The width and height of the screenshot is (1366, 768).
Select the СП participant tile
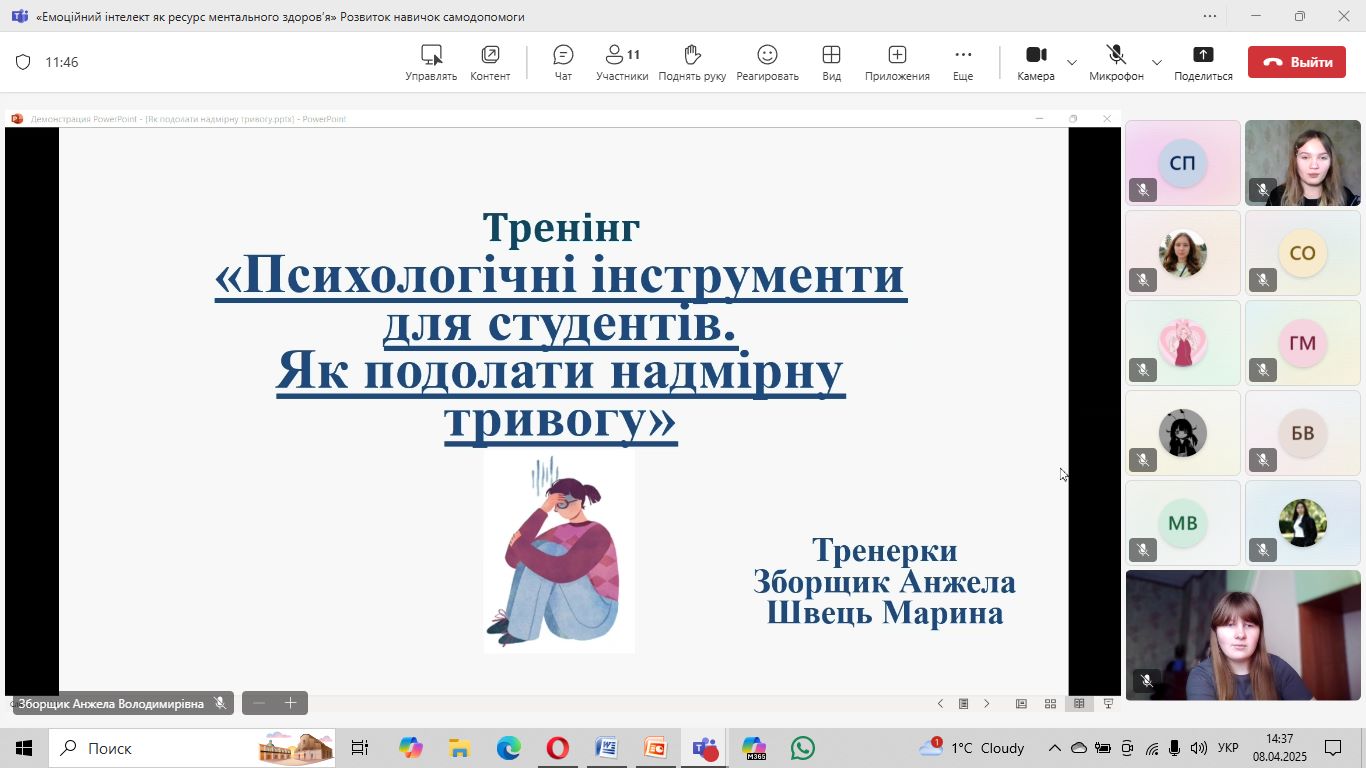tap(1183, 163)
